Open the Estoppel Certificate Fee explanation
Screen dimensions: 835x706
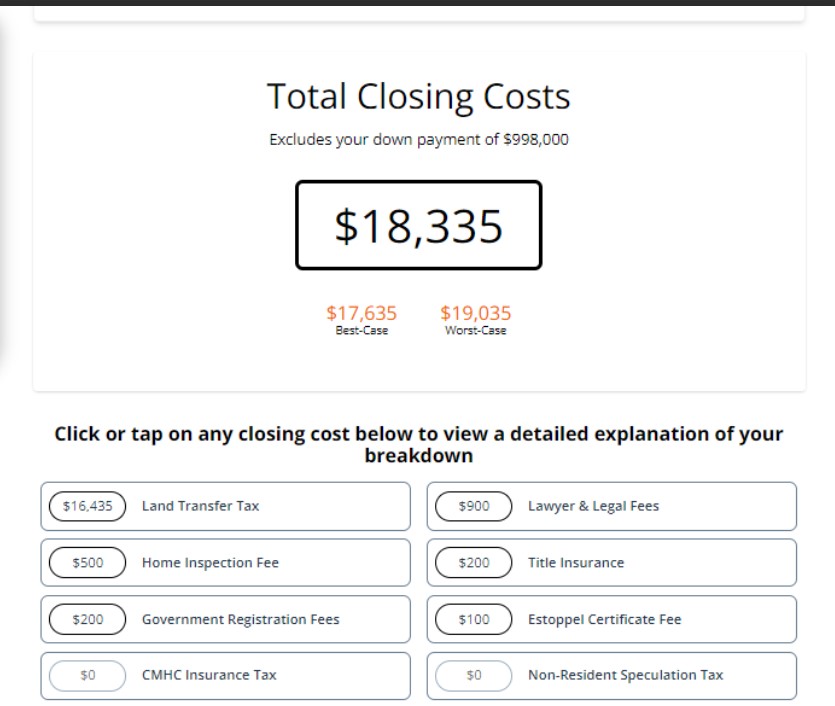pos(611,620)
